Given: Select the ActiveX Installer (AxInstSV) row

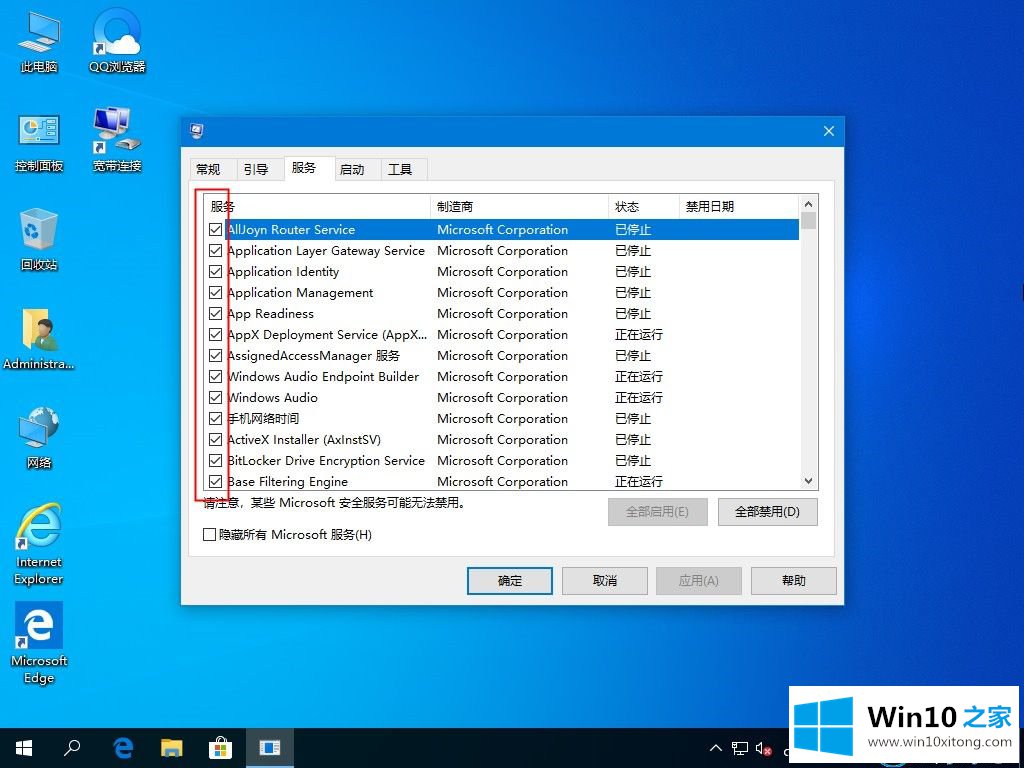Looking at the screenshot, I should (x=502, y=440).
